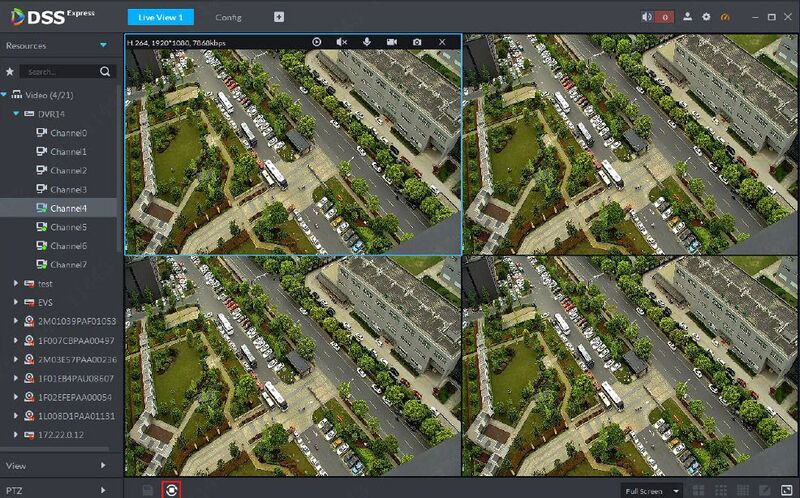The width and height of the screenshot is (800, 498).
Task: Open the Full Screen dropdown
Action: (x=652, y=491)
